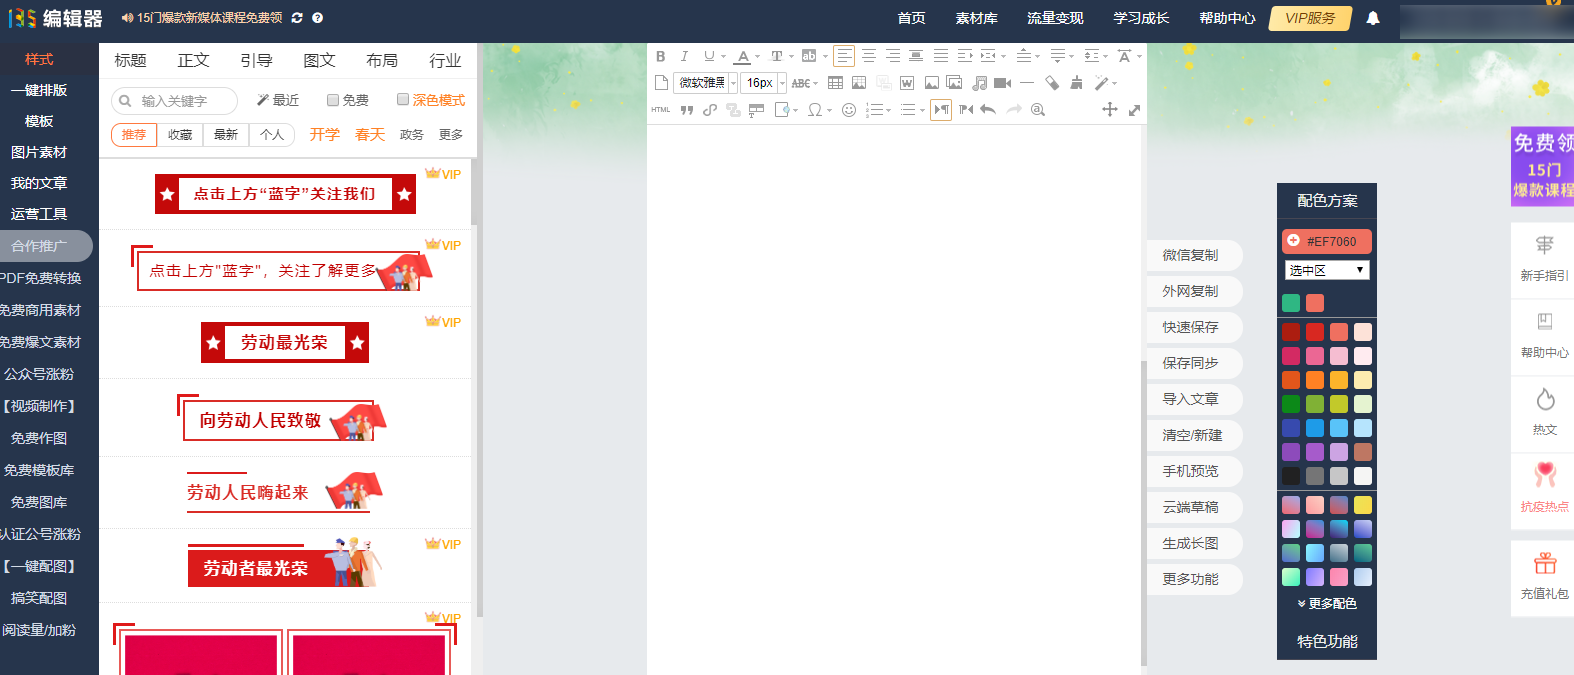Click the 手机预览 button
Viewport: 1574px width, 675px height.
coord(1194,471)
